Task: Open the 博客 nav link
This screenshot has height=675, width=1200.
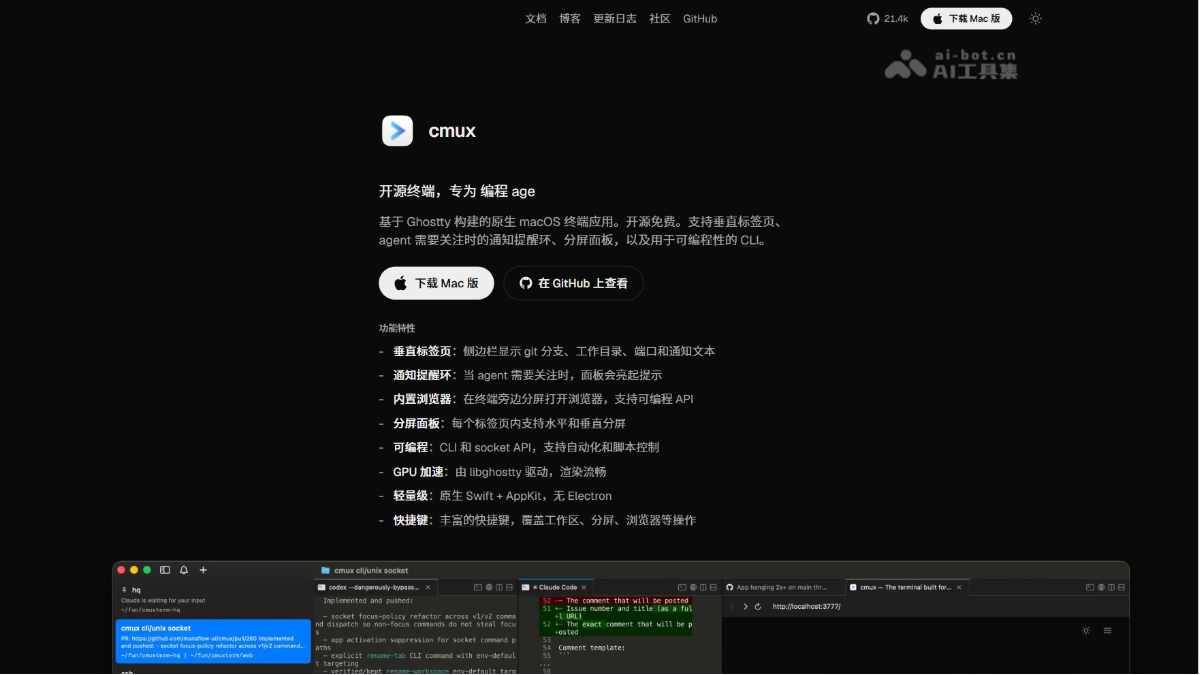Action: pyautogui.click(x=570, y=18)
